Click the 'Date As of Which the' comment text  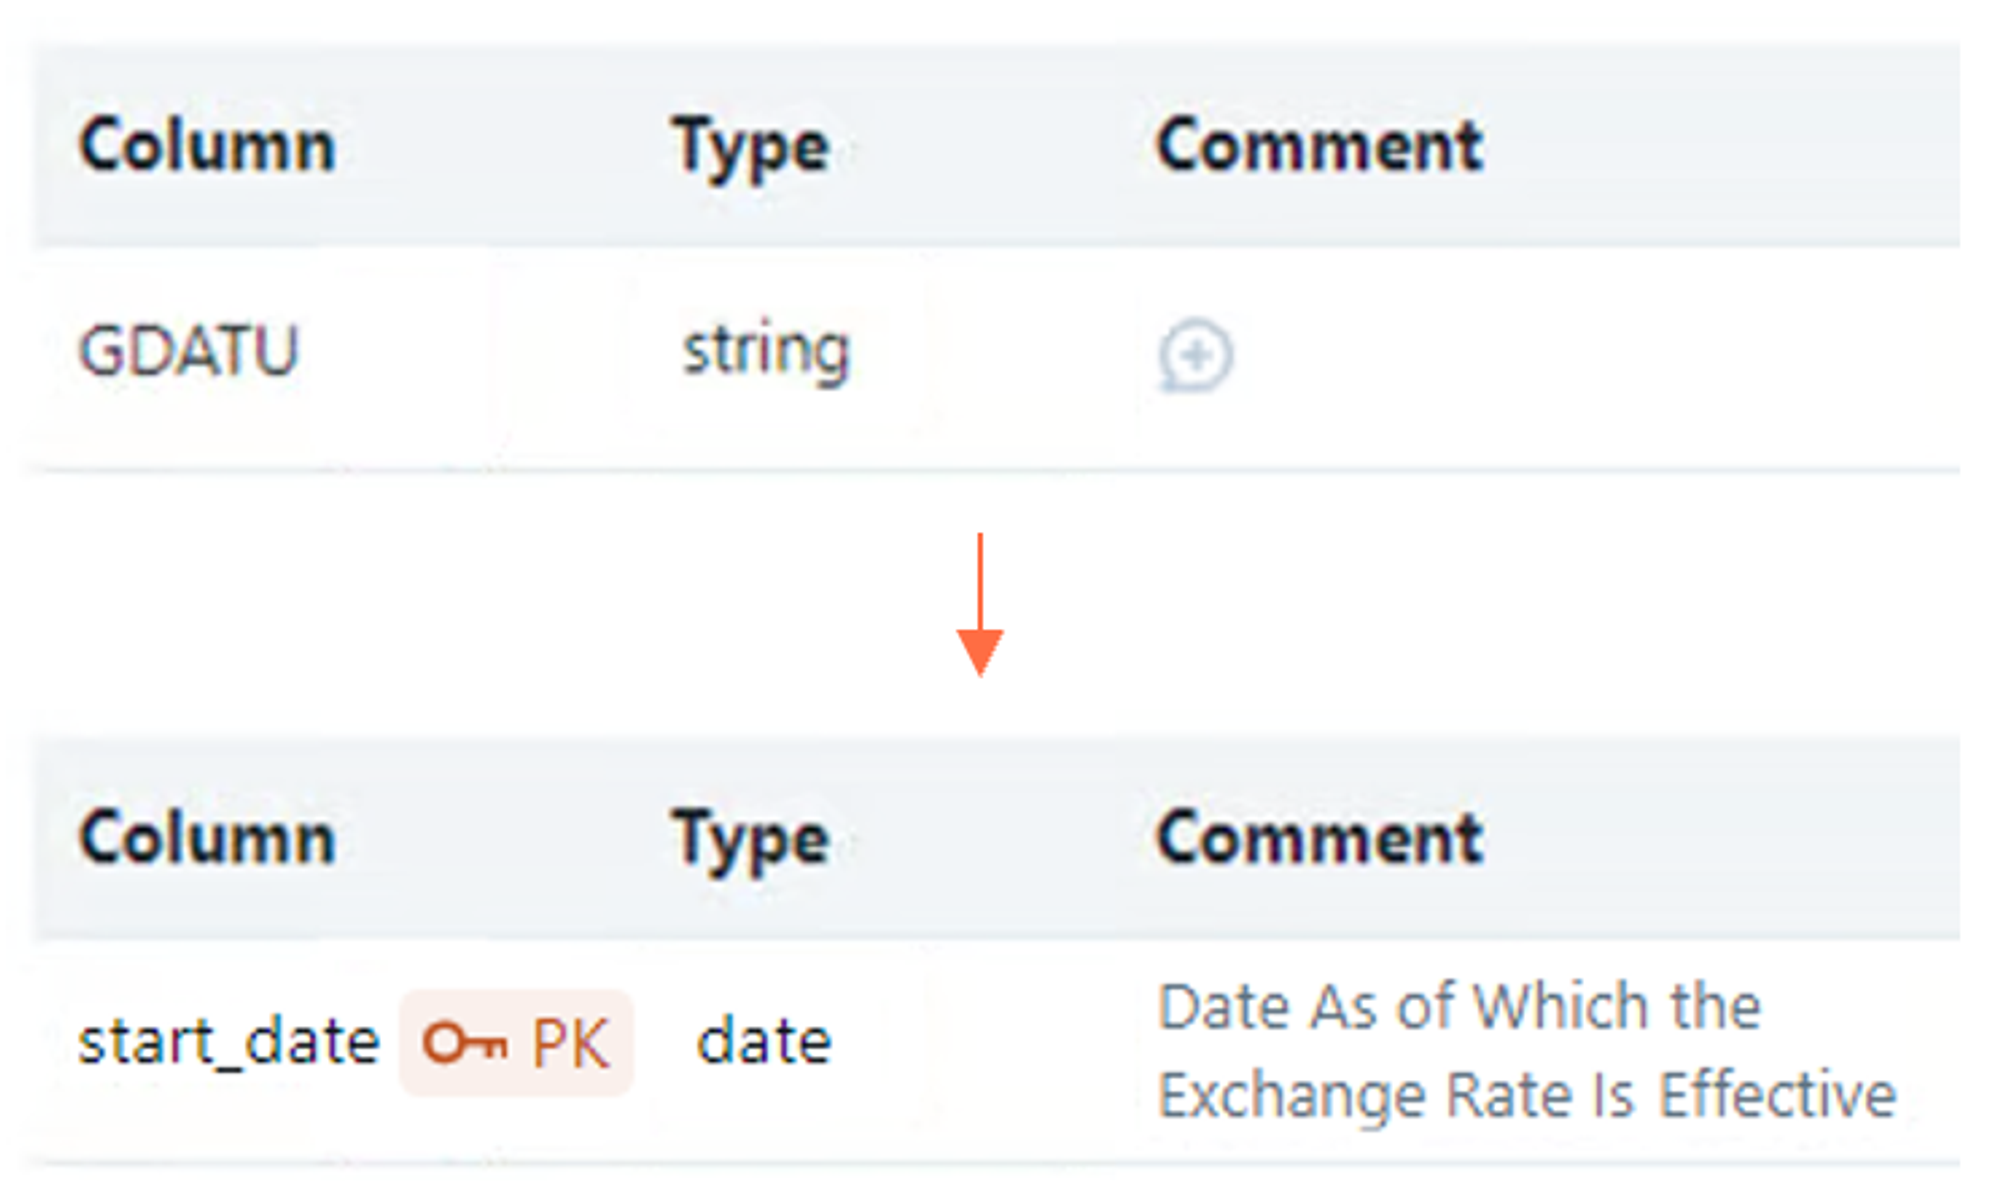[1459, 1007]
